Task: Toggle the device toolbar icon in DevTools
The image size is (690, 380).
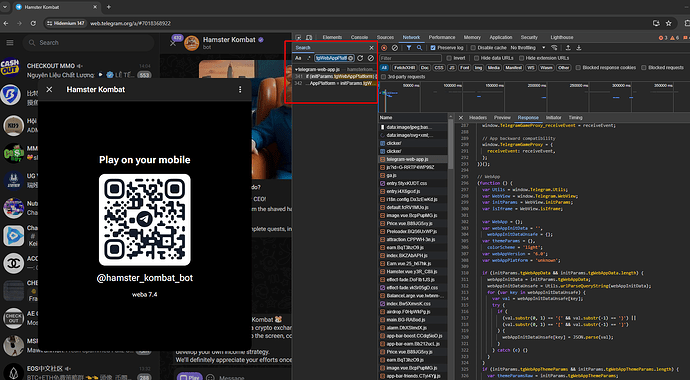Action: coord(309,38)
